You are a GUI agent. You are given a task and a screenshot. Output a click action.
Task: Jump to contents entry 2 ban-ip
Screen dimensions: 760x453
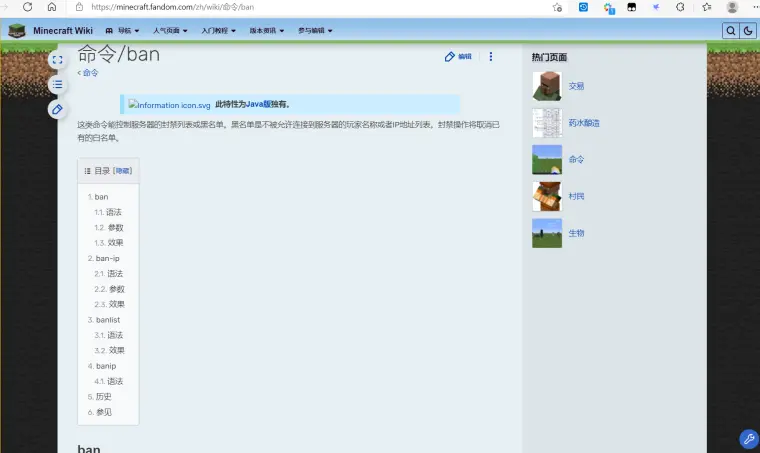tap(104, 258)
